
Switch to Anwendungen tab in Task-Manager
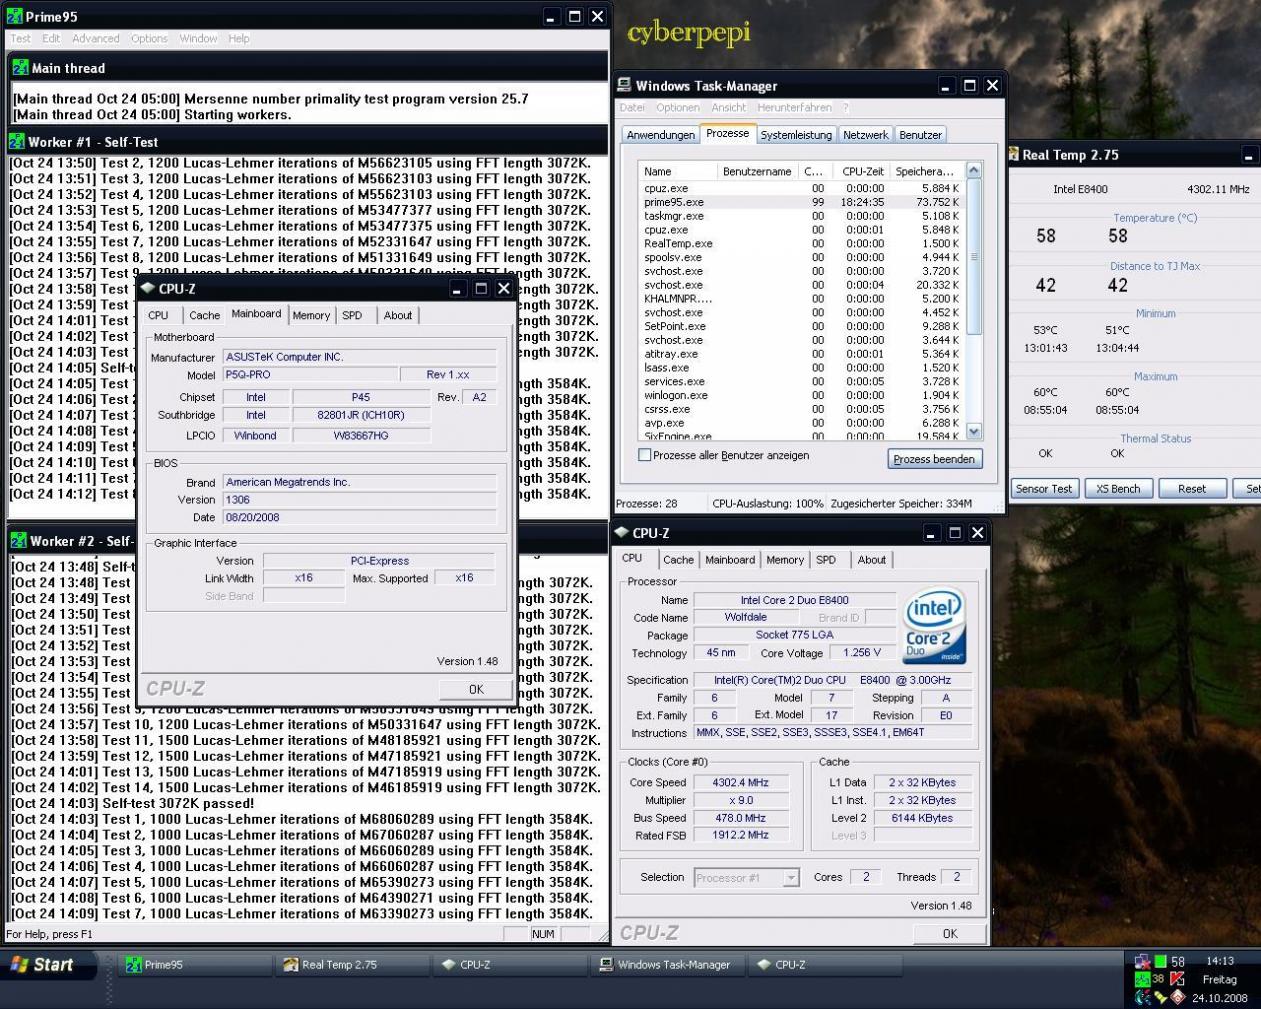(x=660, y=135)
